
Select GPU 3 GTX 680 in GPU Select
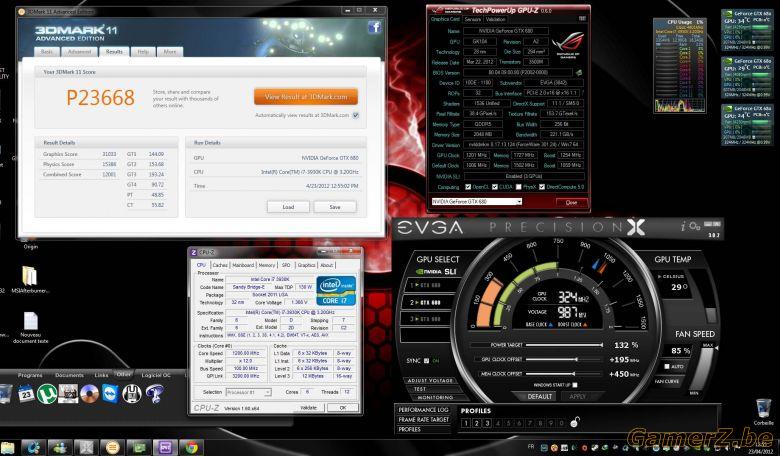(426, 319)
